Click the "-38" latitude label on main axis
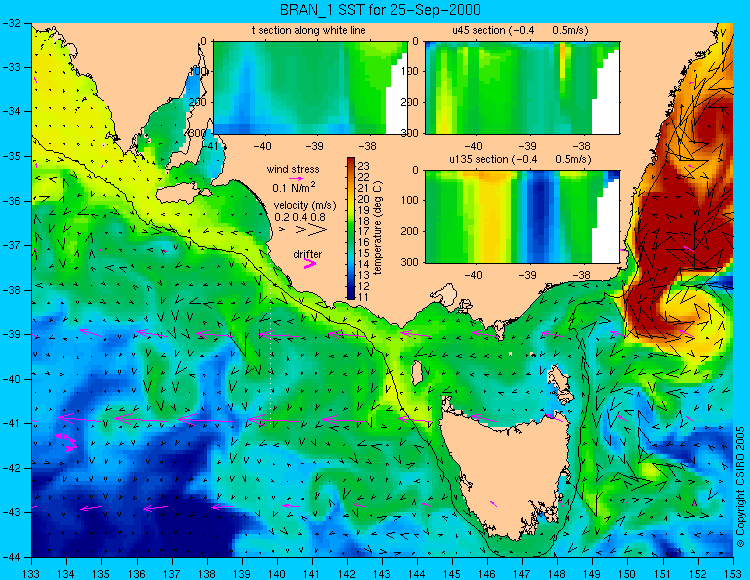750x580 pixels. [11, 290]
